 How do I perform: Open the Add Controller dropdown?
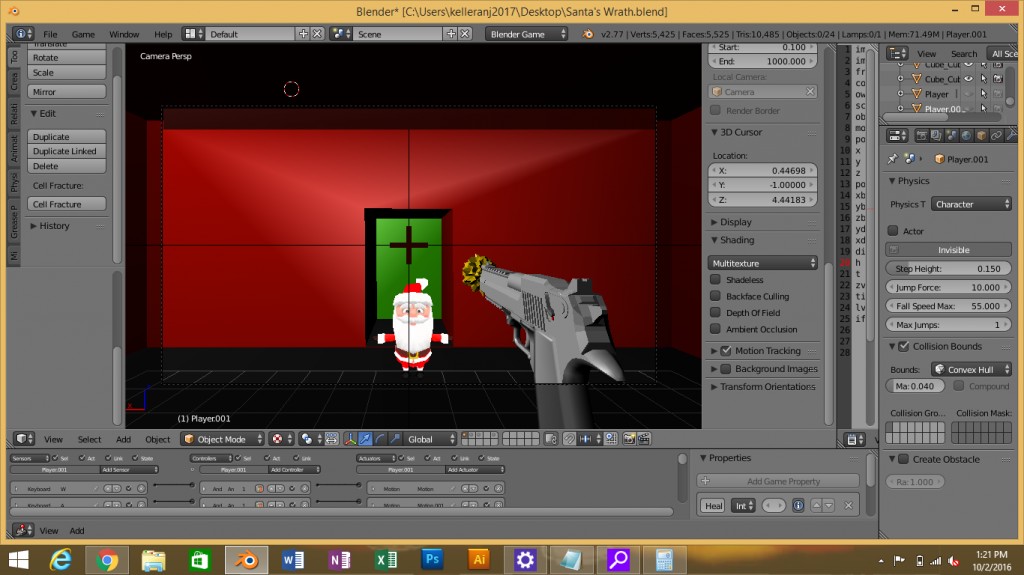pyautogui.click(x=295, y=470)
